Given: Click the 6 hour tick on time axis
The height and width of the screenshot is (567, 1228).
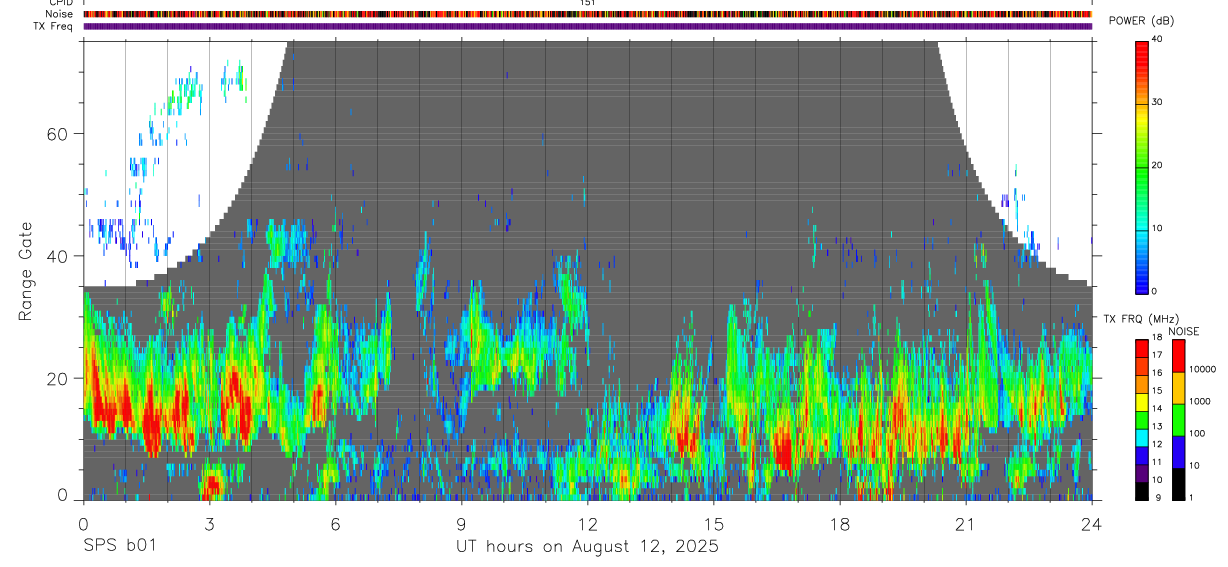Looking at the screenshot, I should tap(335, 524).
